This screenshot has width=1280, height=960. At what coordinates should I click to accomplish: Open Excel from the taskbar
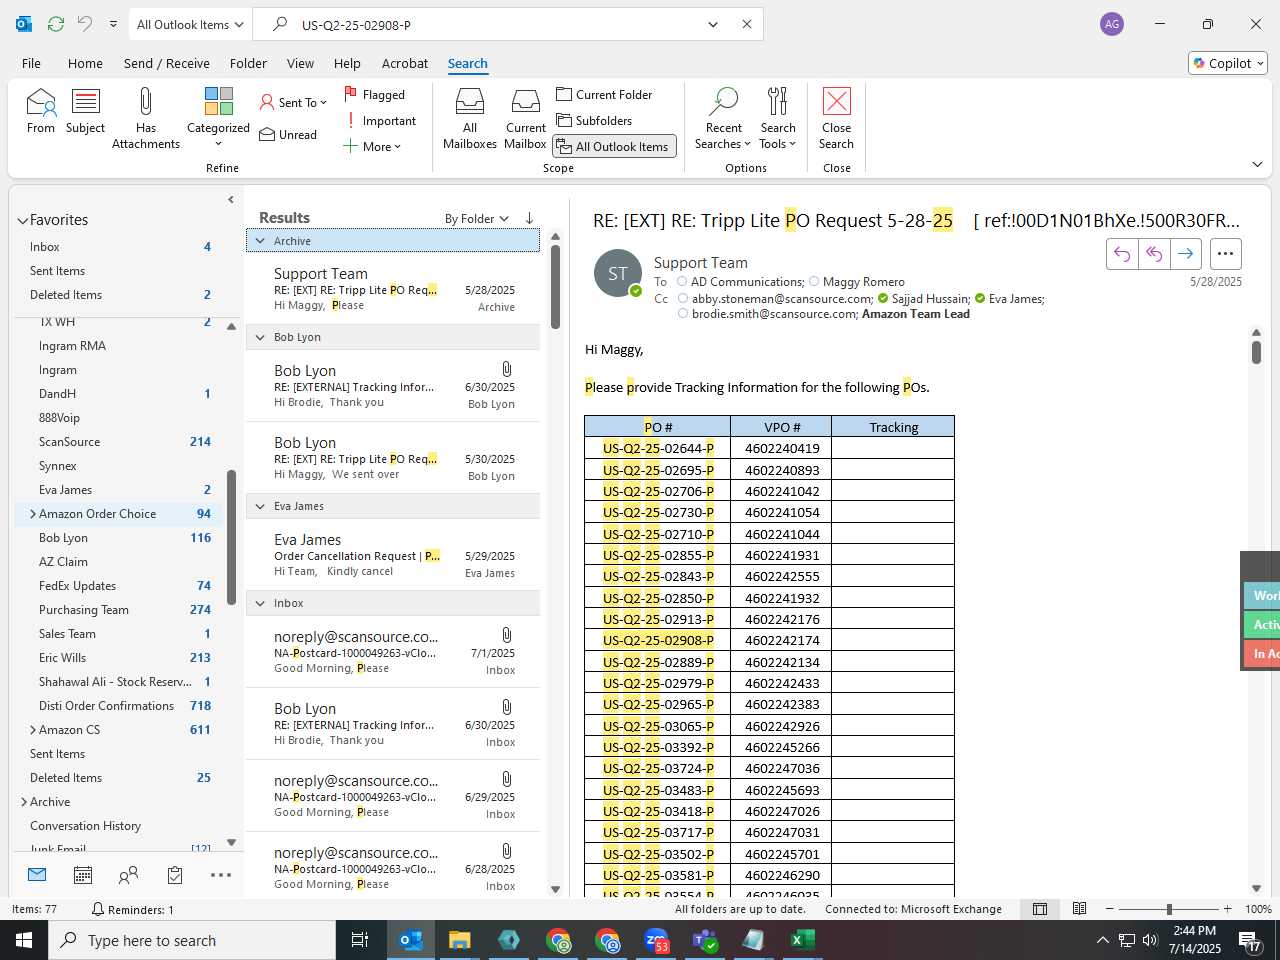click(x=802, y=940)
